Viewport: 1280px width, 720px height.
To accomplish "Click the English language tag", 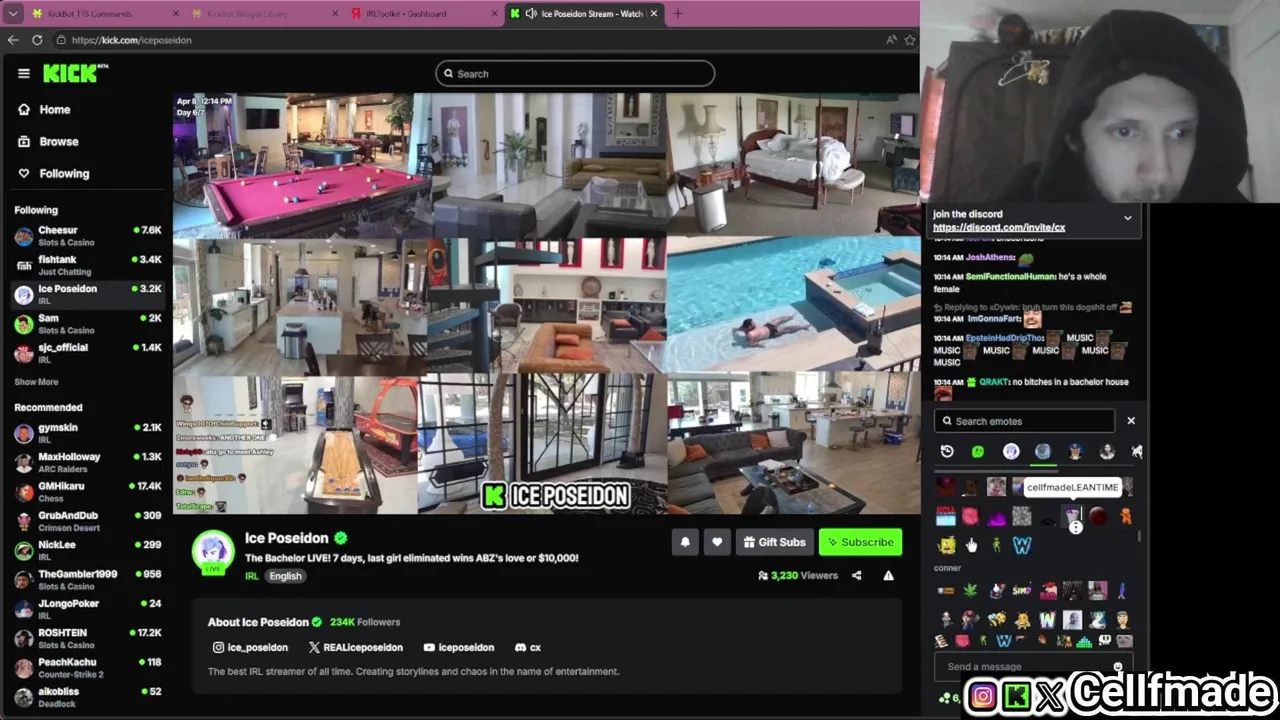I will [285, 576].
